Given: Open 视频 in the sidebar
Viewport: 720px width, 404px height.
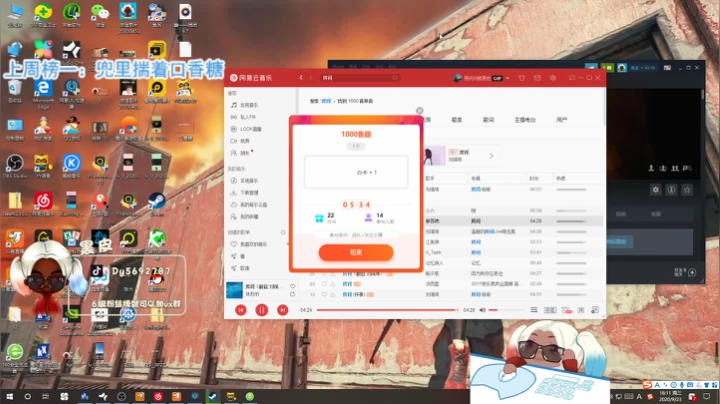Looking at the screenshot, I should [245, 141].
